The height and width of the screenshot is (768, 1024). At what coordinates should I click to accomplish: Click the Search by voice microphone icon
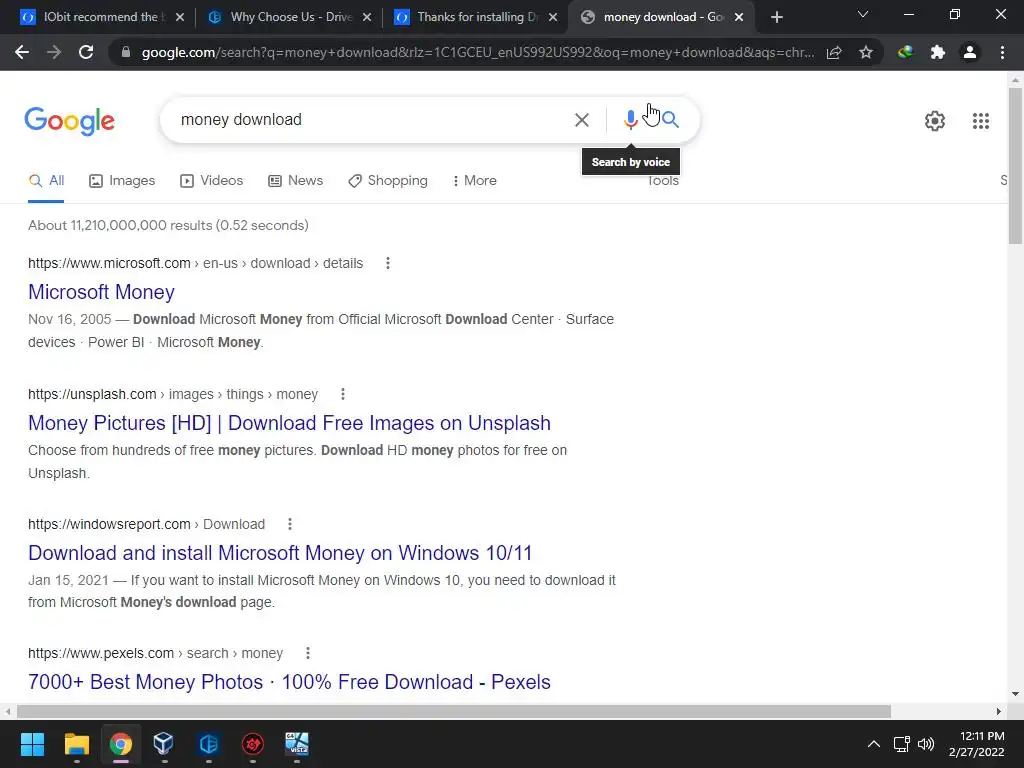pyautogui.click(x=630, y=120)
